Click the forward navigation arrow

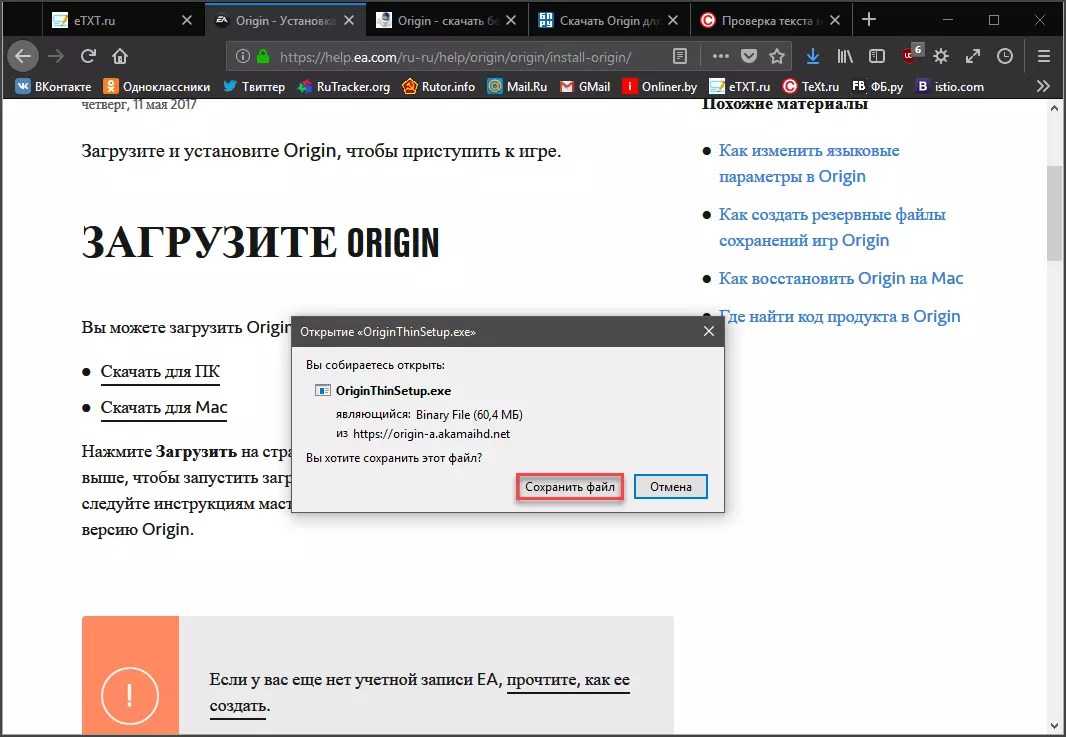point(56,56)
